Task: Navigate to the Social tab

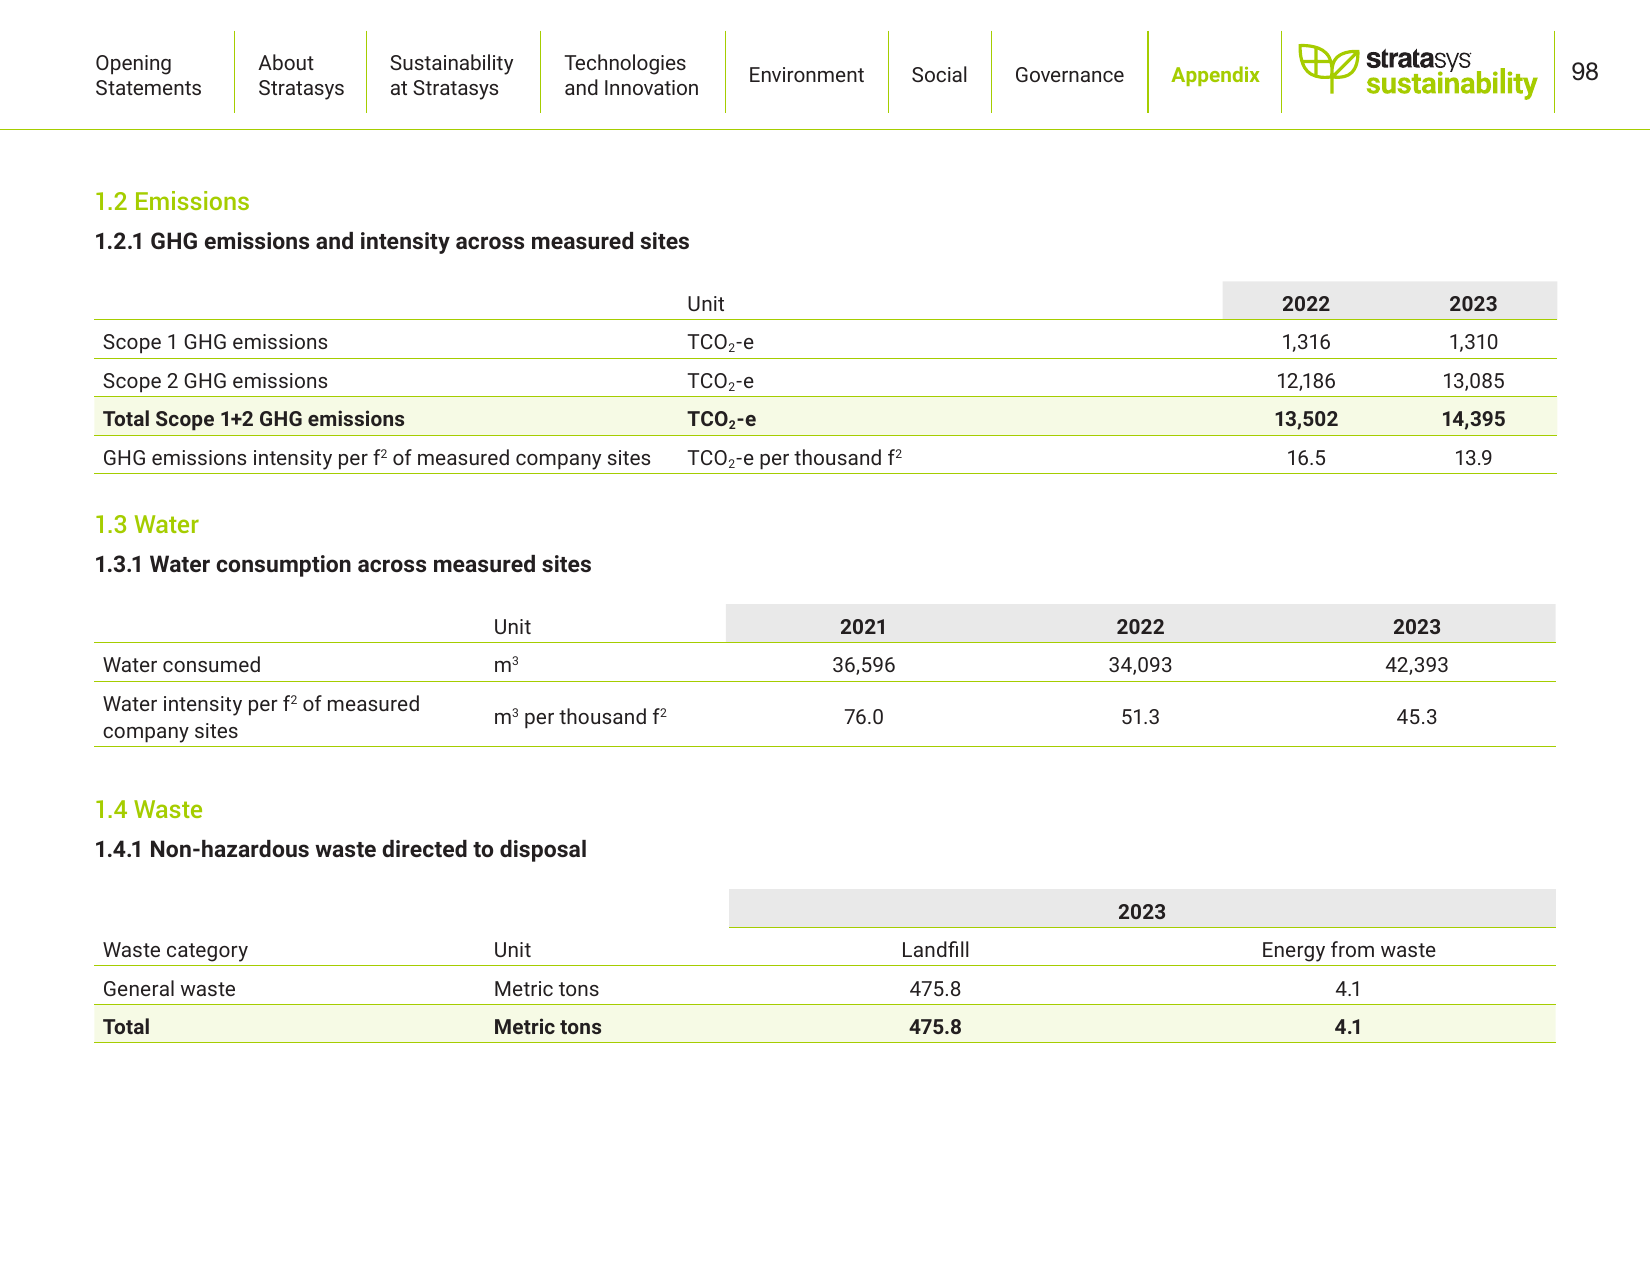Action: [x=939, y=75]
